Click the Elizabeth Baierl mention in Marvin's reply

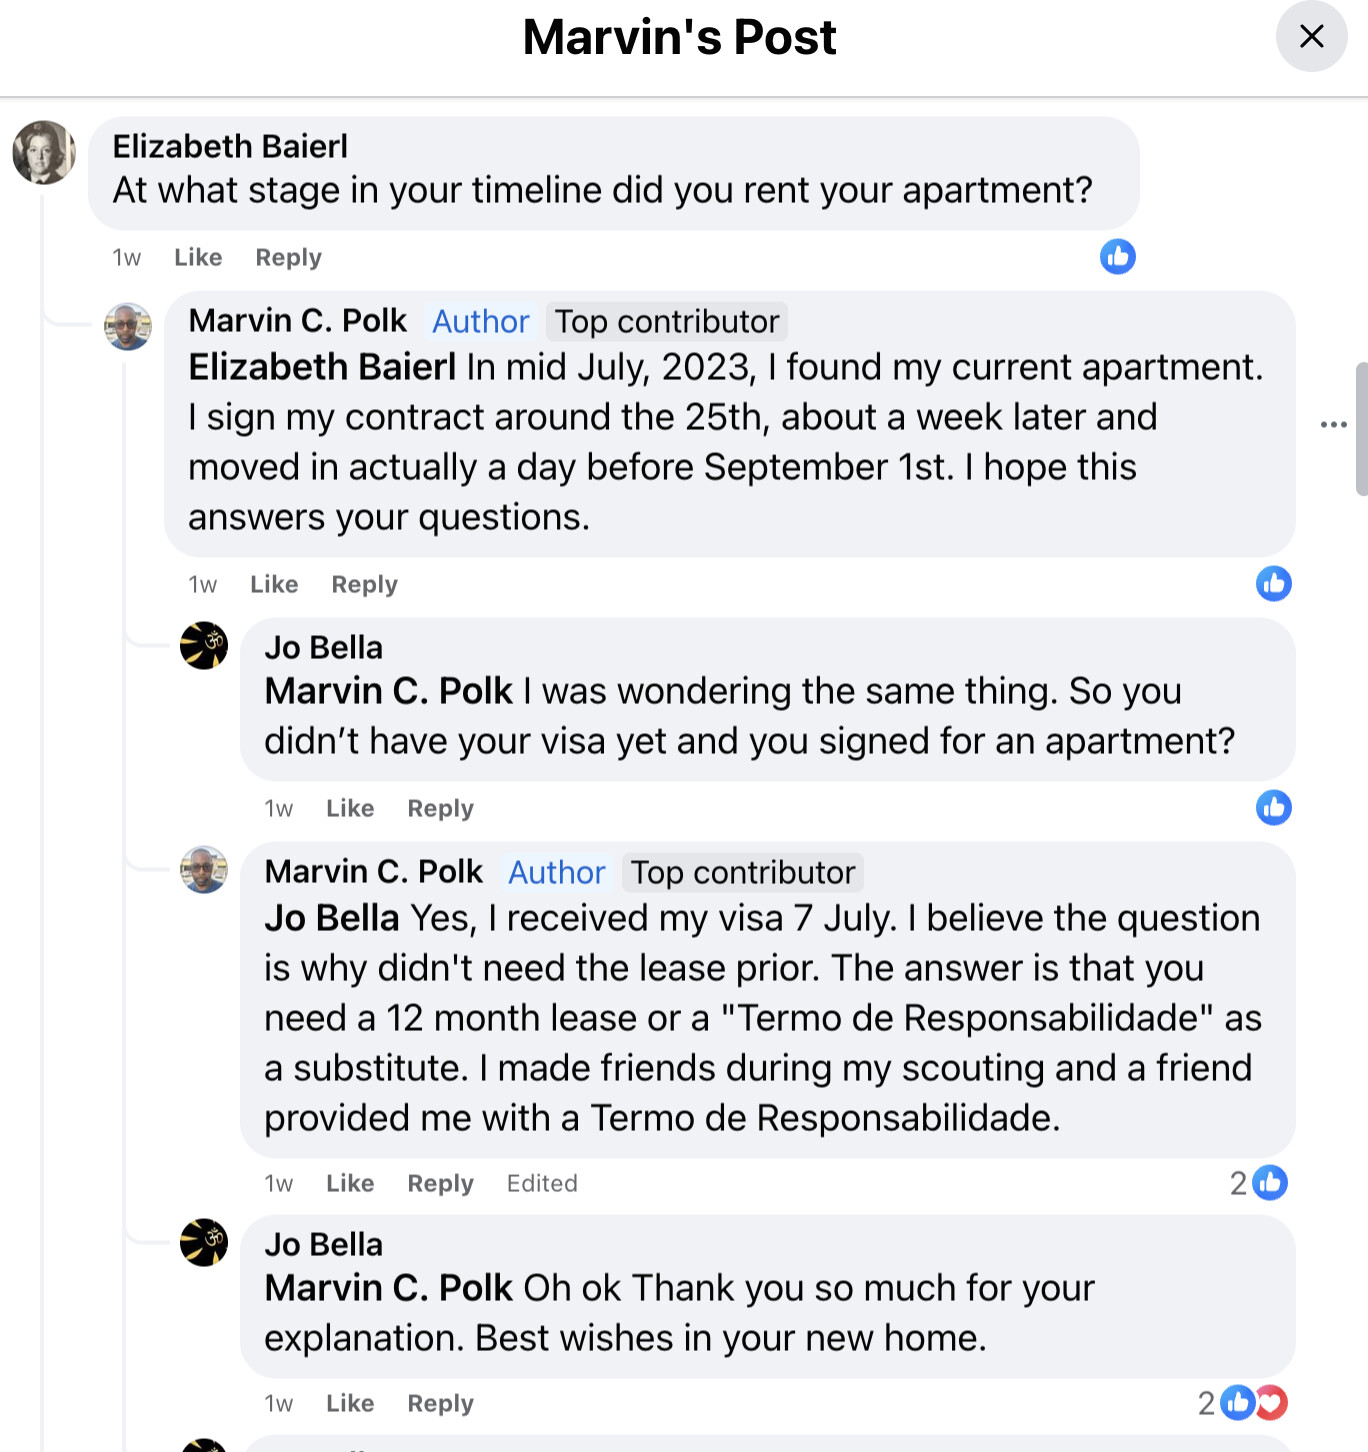(x=322, y=368)
